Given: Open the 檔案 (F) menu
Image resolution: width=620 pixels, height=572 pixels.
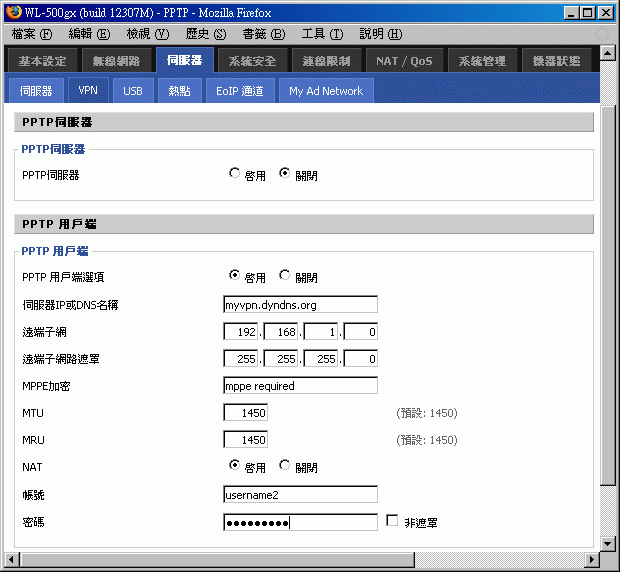Looking at the screenshot, I should [x=30, y=34].
